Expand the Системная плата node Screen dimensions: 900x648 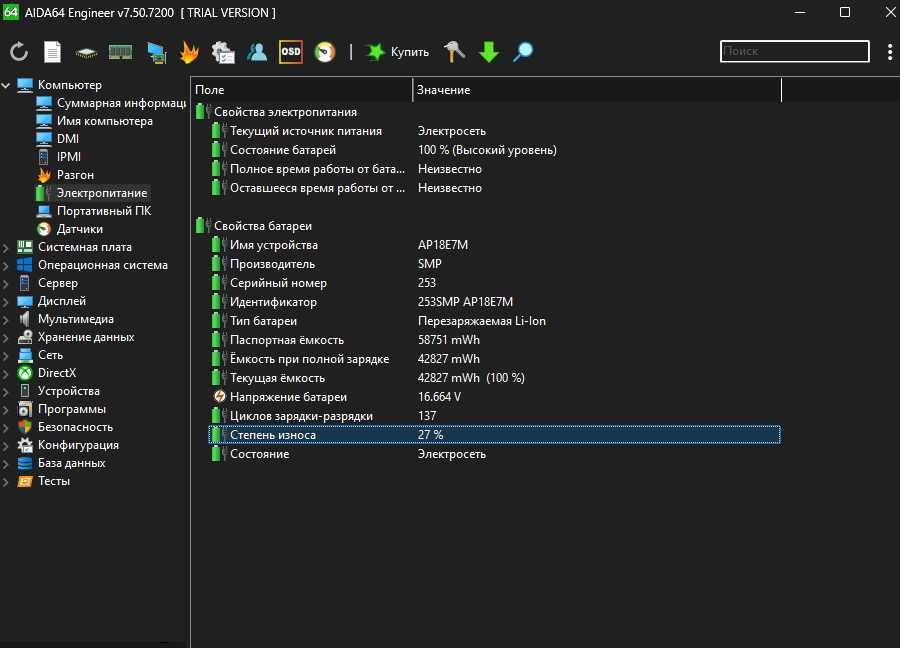point(6,247)
